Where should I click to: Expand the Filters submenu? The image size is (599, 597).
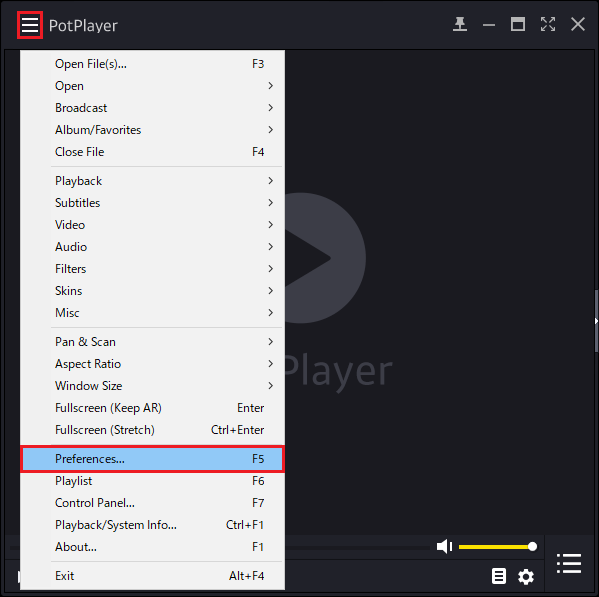point(152,269)
